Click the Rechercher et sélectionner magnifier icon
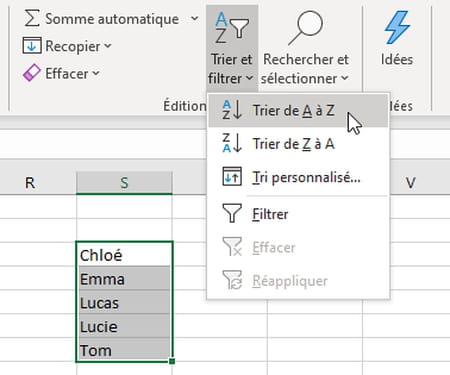450x375 pixels. (306, 27)
